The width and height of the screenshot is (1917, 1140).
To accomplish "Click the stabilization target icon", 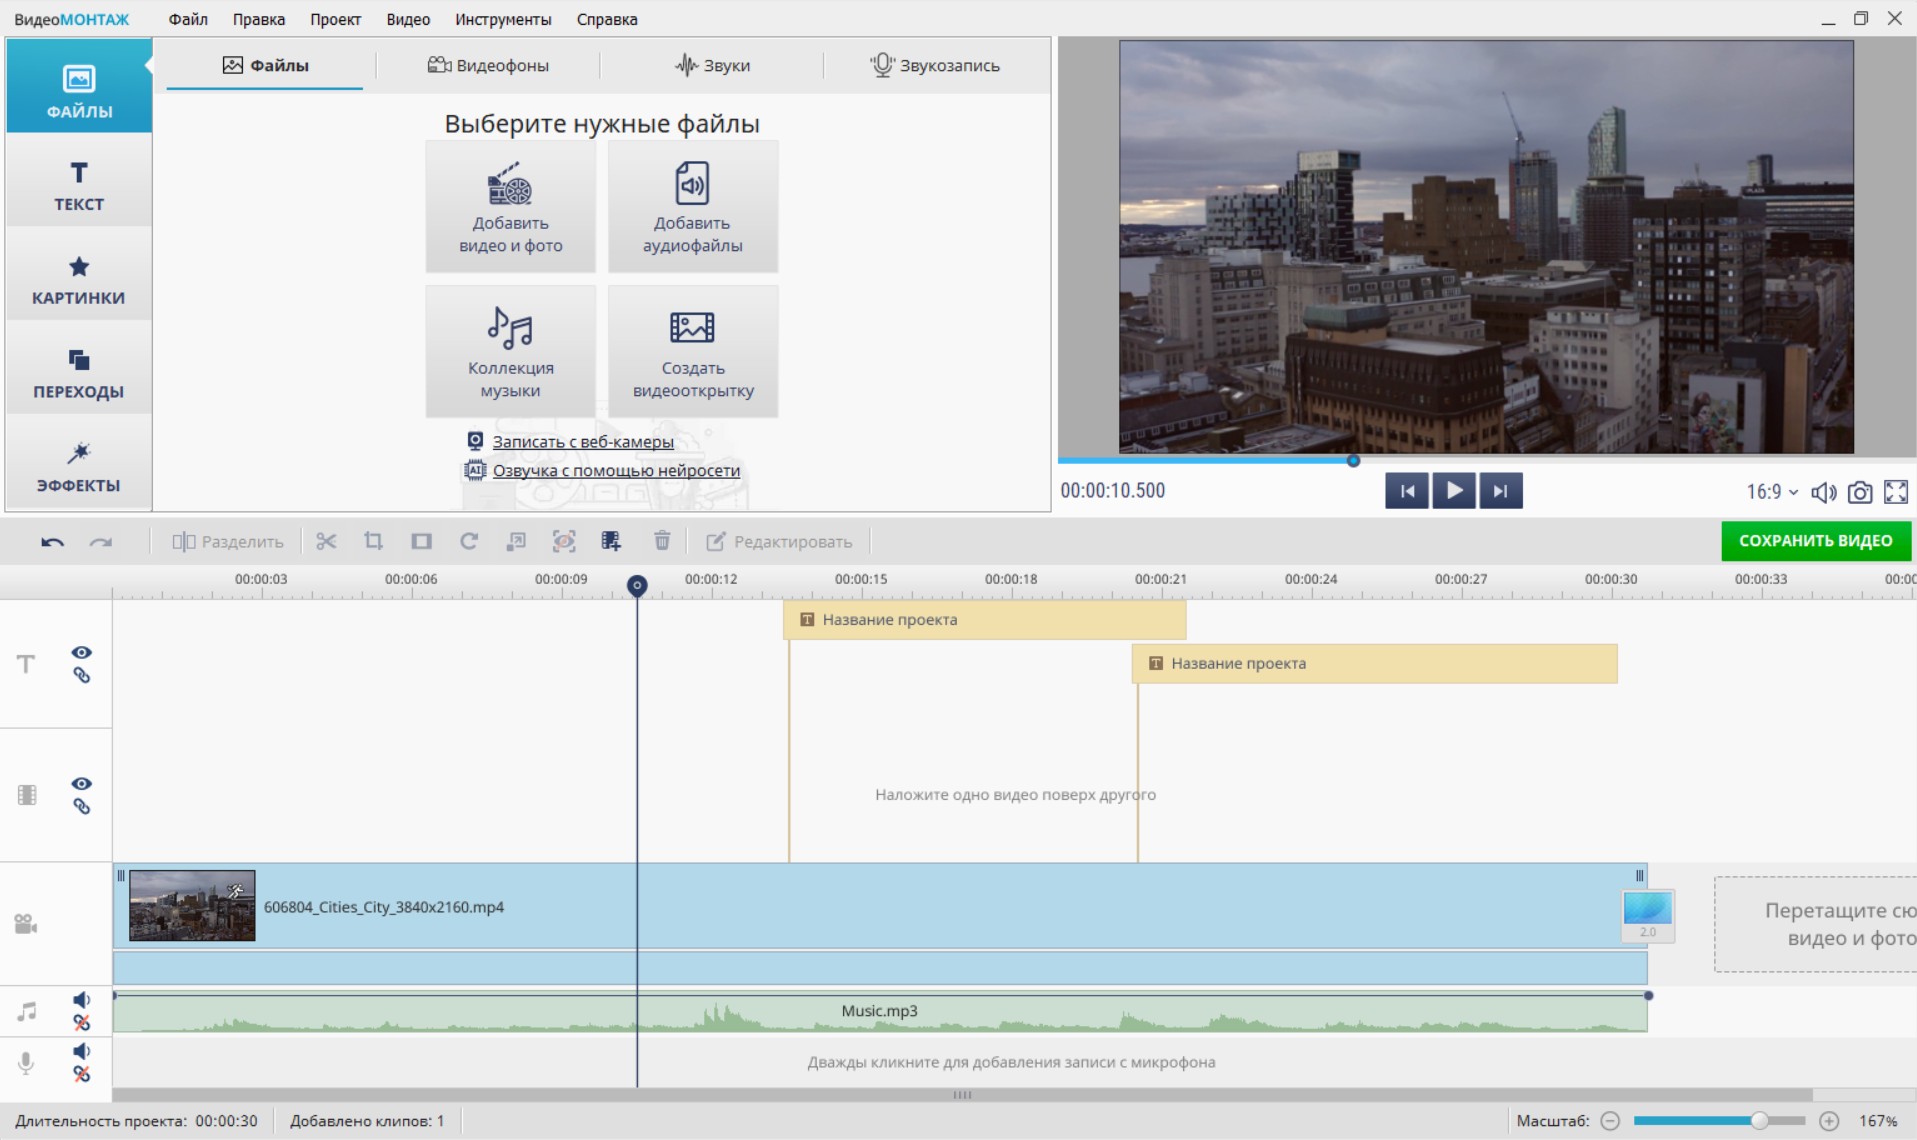I will point(564,542).
